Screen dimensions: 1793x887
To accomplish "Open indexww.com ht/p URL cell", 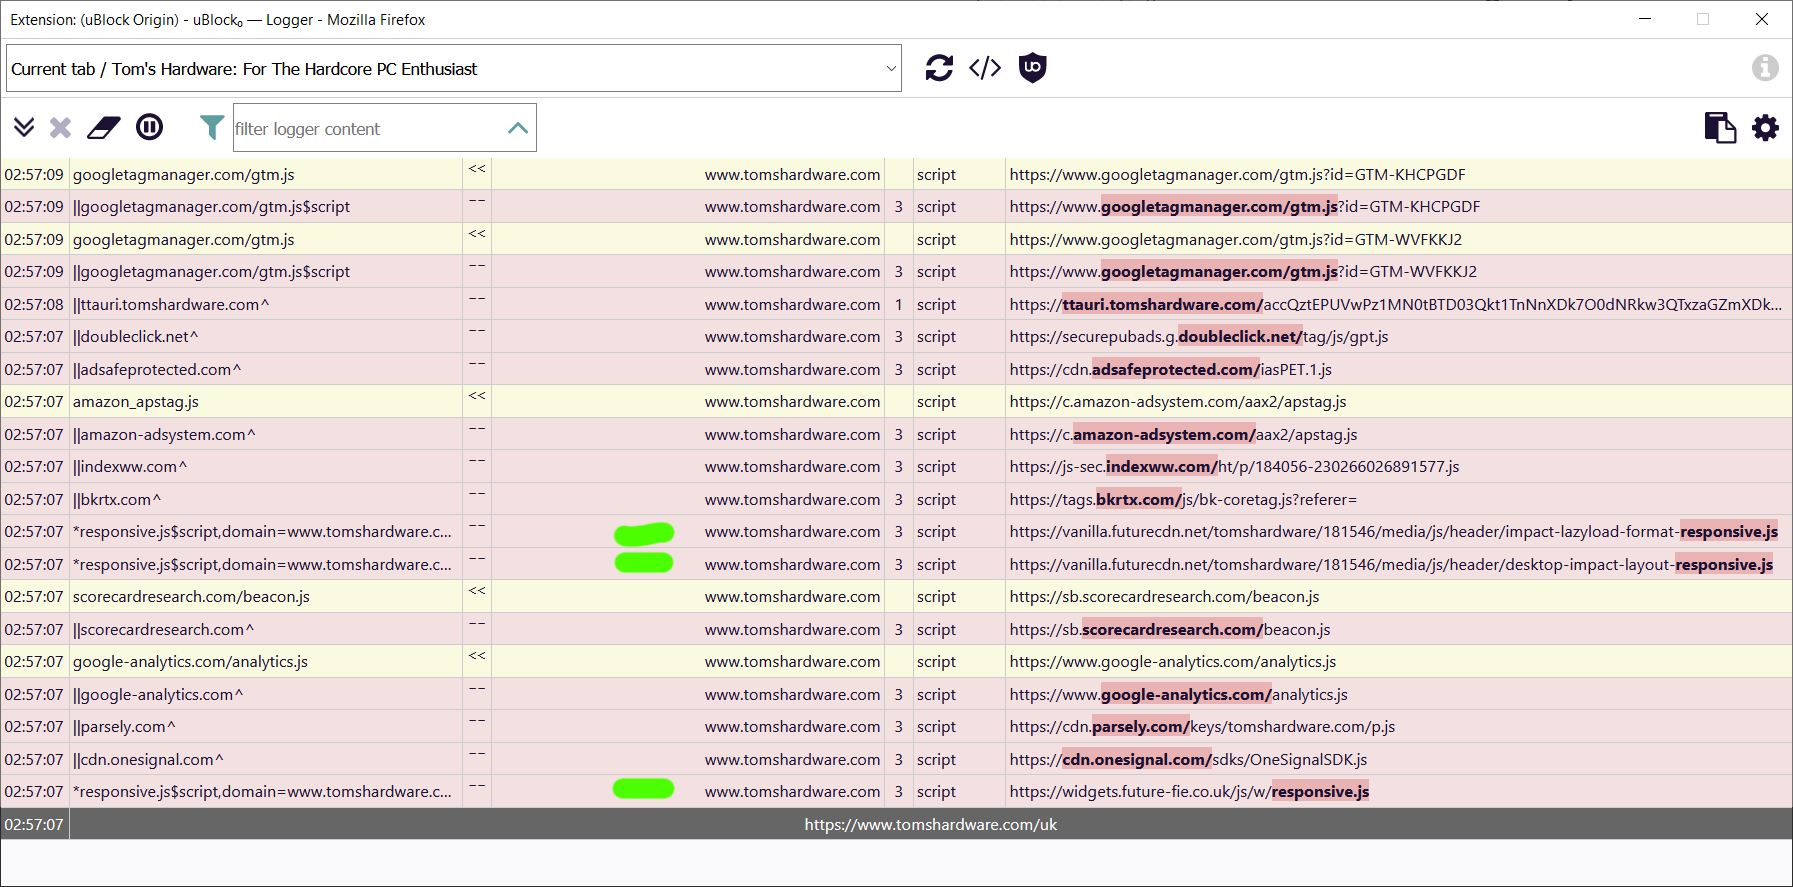I will [1398, 467].
